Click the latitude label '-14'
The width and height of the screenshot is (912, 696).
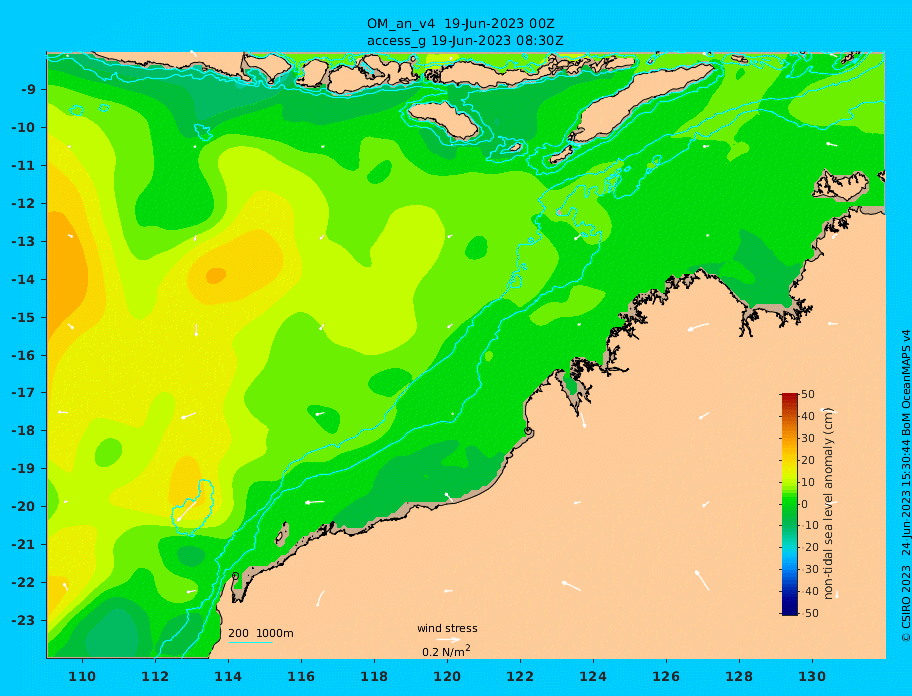24,279
